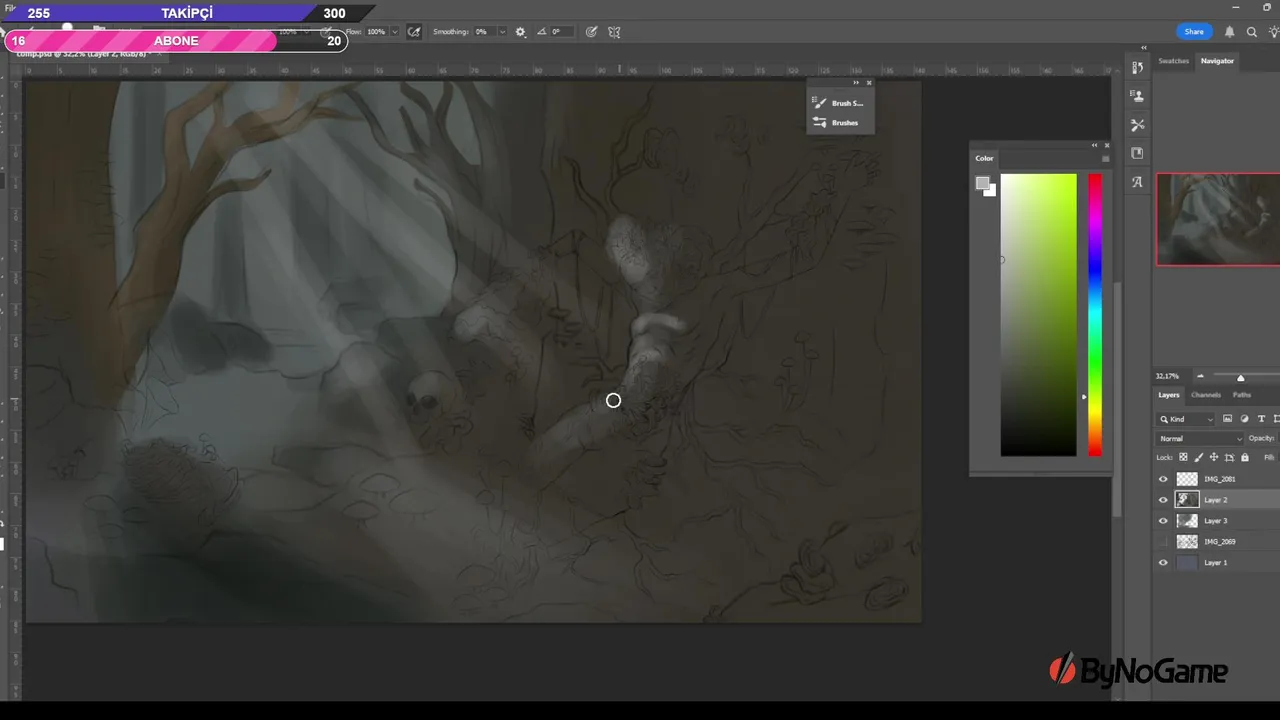Screen dimensions: 1280x720
Task: Show the IMG_2069 layer
Action: (x=1163, y=542)
